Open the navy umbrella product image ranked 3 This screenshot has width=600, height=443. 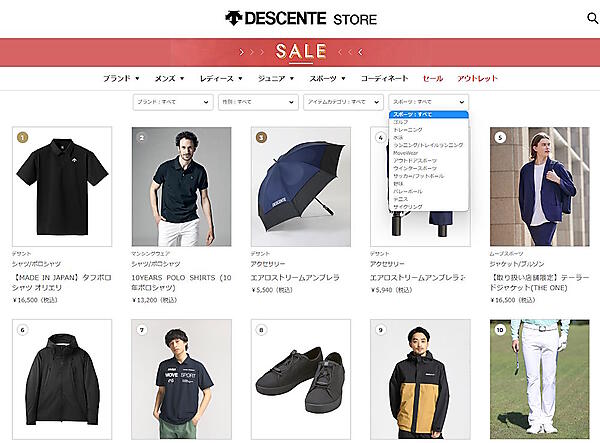(x=300, y=185)
